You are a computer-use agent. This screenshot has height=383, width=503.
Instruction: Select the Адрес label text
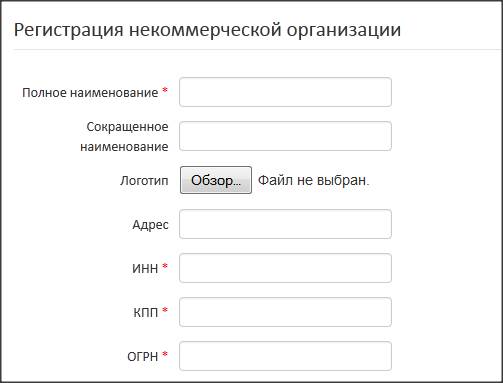click(150, 225)
